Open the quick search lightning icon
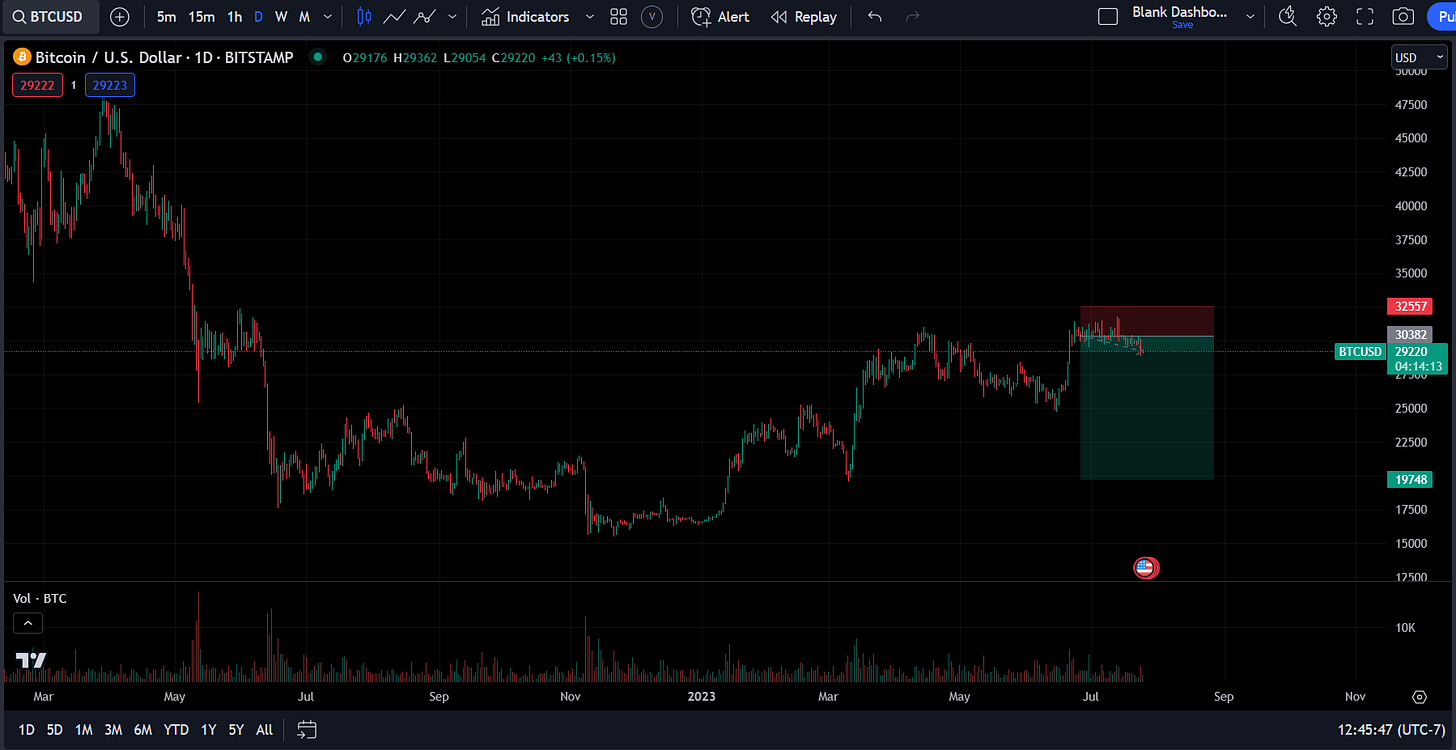The height and width of the screenshot is (750, 1456). pos(1288,17)
